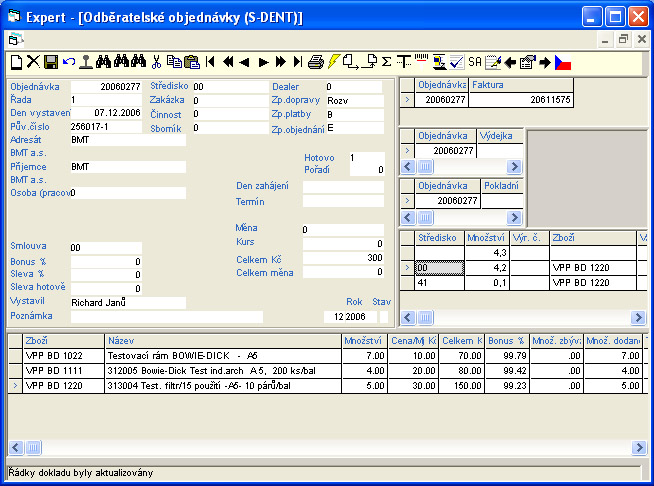Click the yellow lightning bolt icon
Image resolution: width=654 pixels, height=486 pixels.
click(334, 62)
